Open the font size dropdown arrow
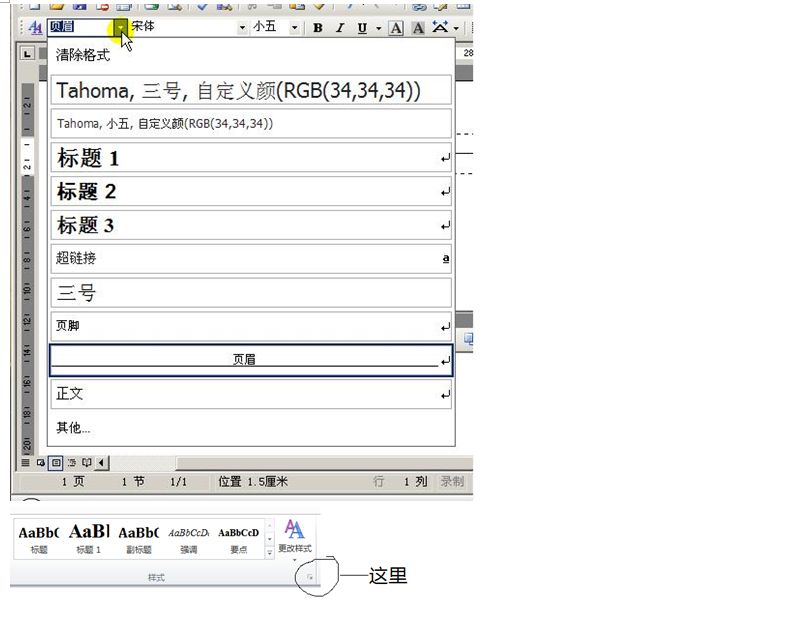This screenshot has width=799, height=624. click(x=295, y=28)
